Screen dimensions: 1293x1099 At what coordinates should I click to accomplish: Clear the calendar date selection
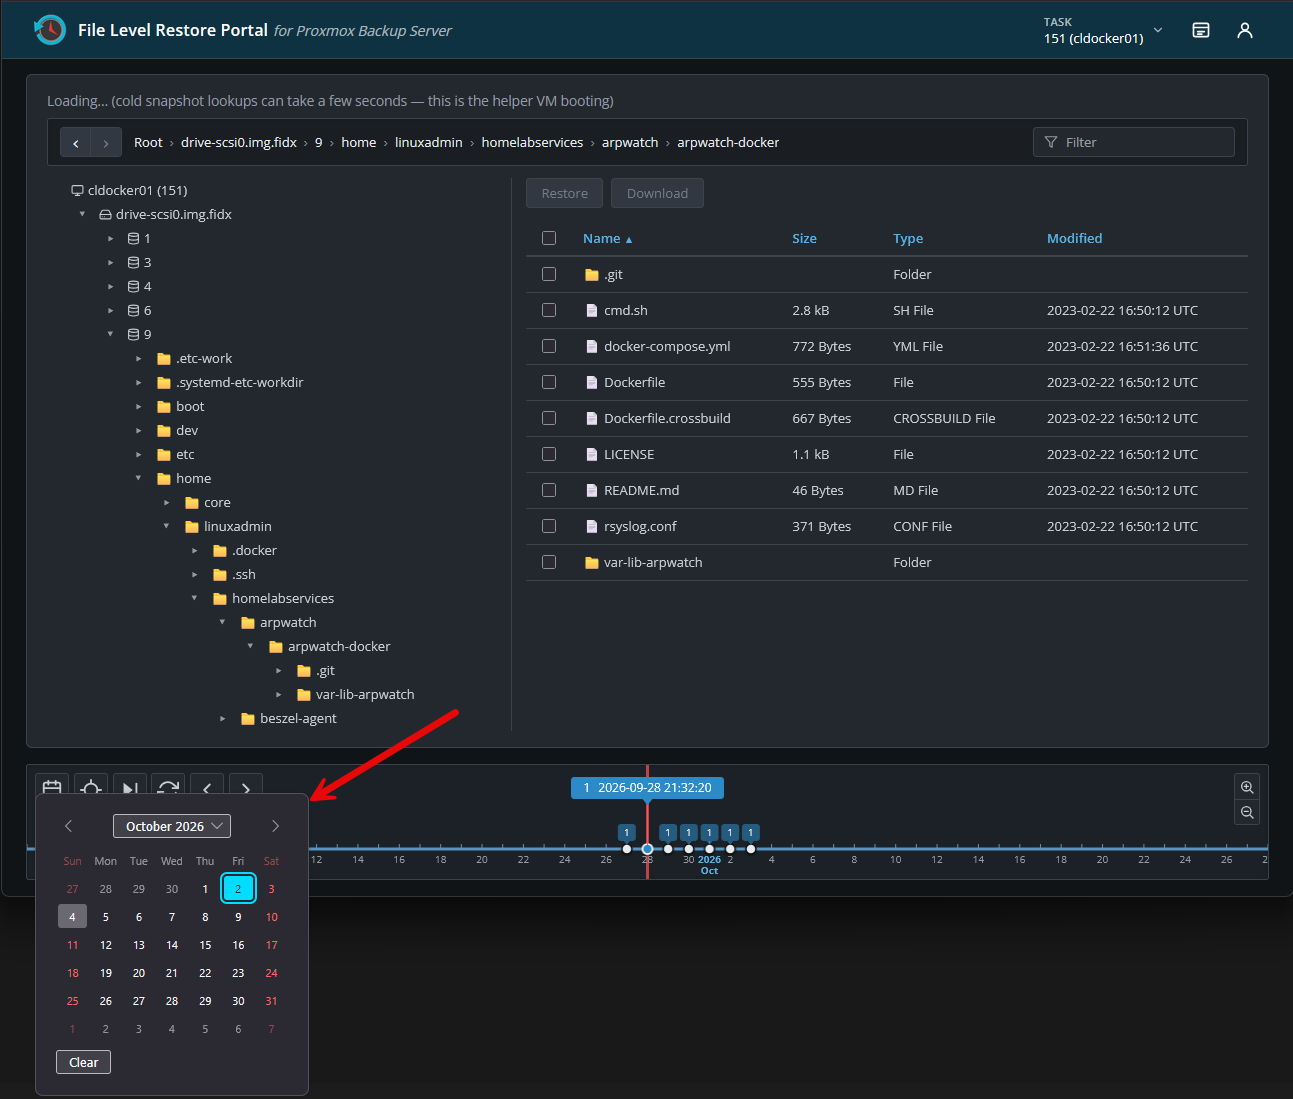point(83,1062)
